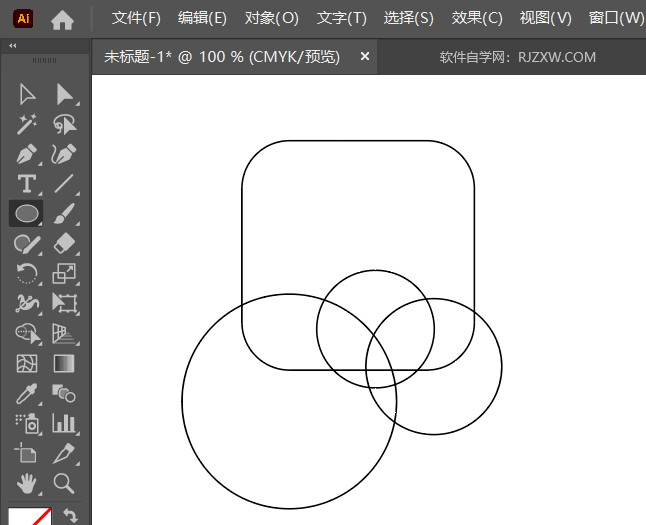Viewport: 646px width, 525px height.
Task: Select the Zoom tool
Action: (64, 483)
